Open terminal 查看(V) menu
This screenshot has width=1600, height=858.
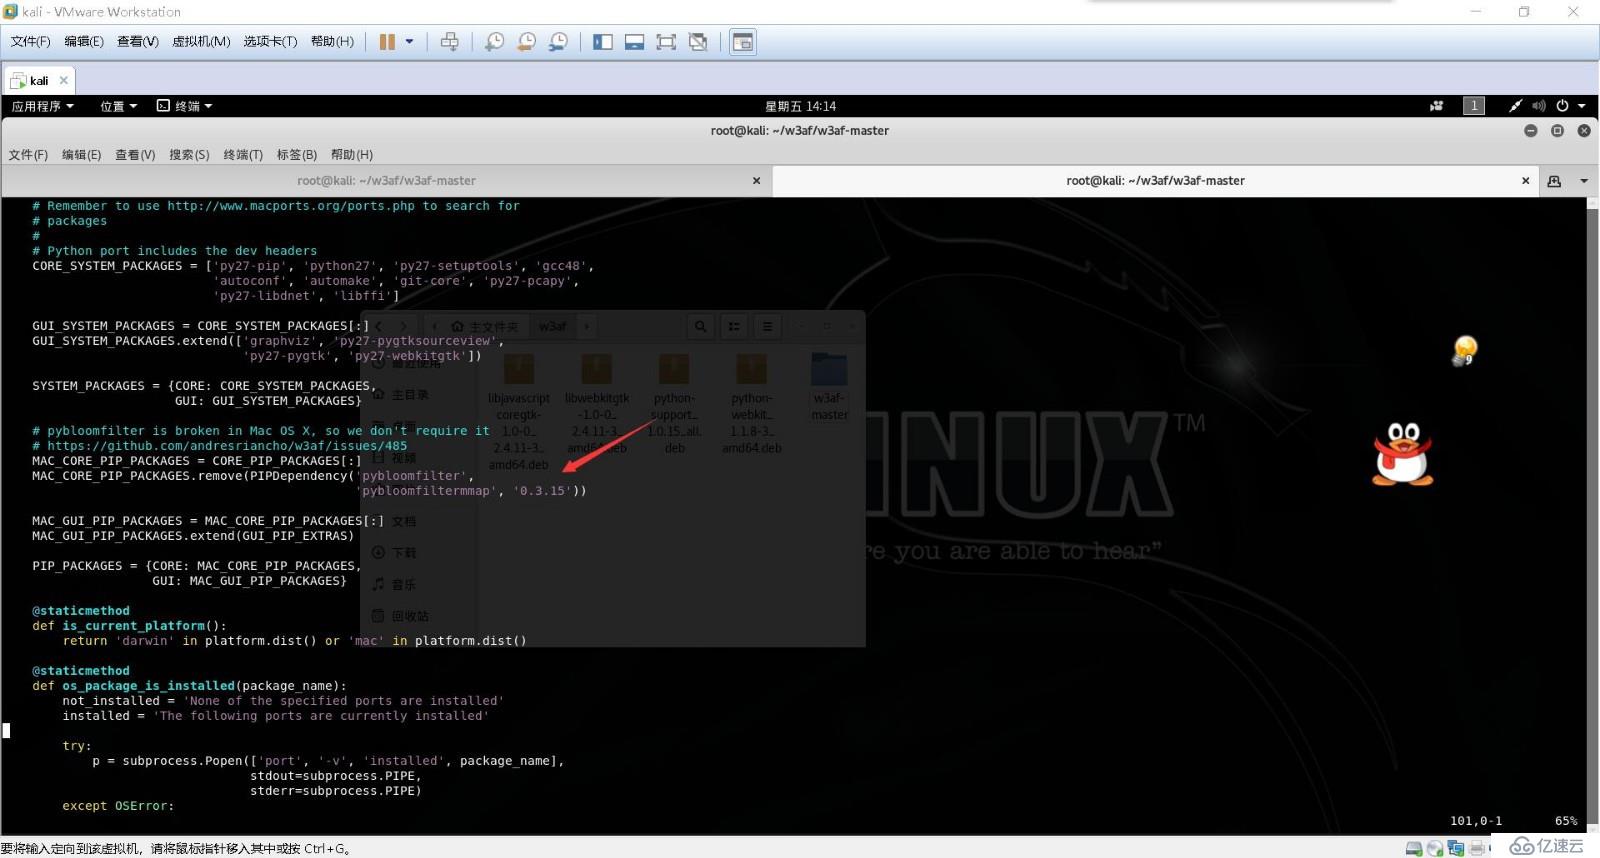click(135, 155)
